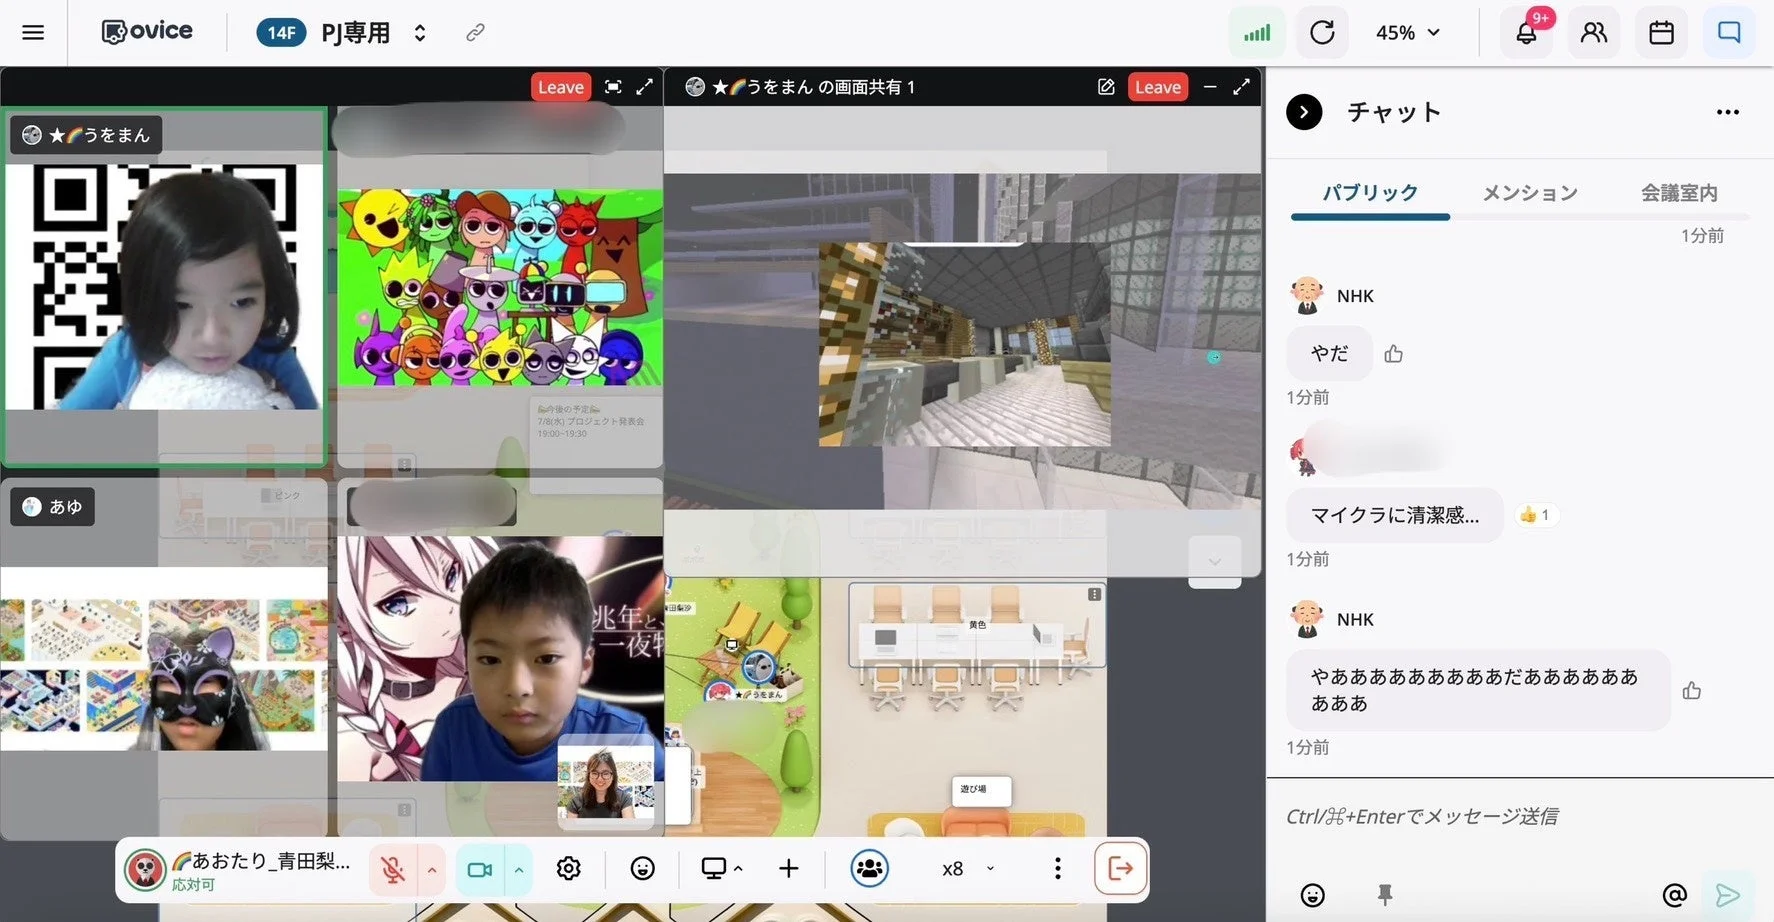Expand the screen share window fullscreen
1774x922 pixels.
[x=1241, y=87]
